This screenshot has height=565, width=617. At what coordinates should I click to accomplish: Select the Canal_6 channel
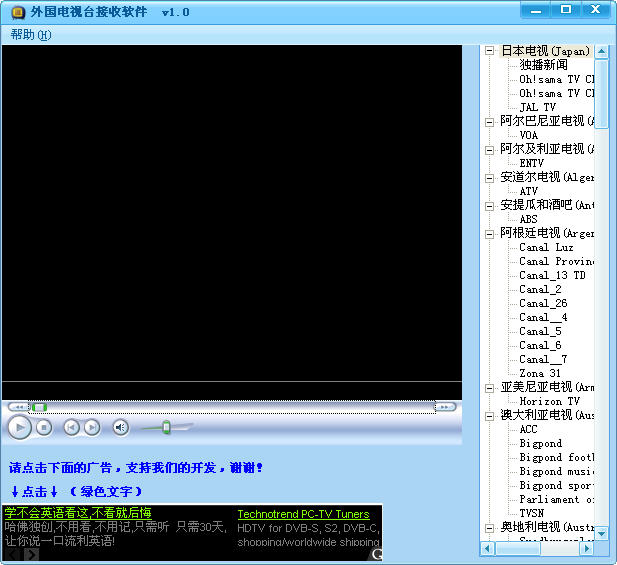540,345
